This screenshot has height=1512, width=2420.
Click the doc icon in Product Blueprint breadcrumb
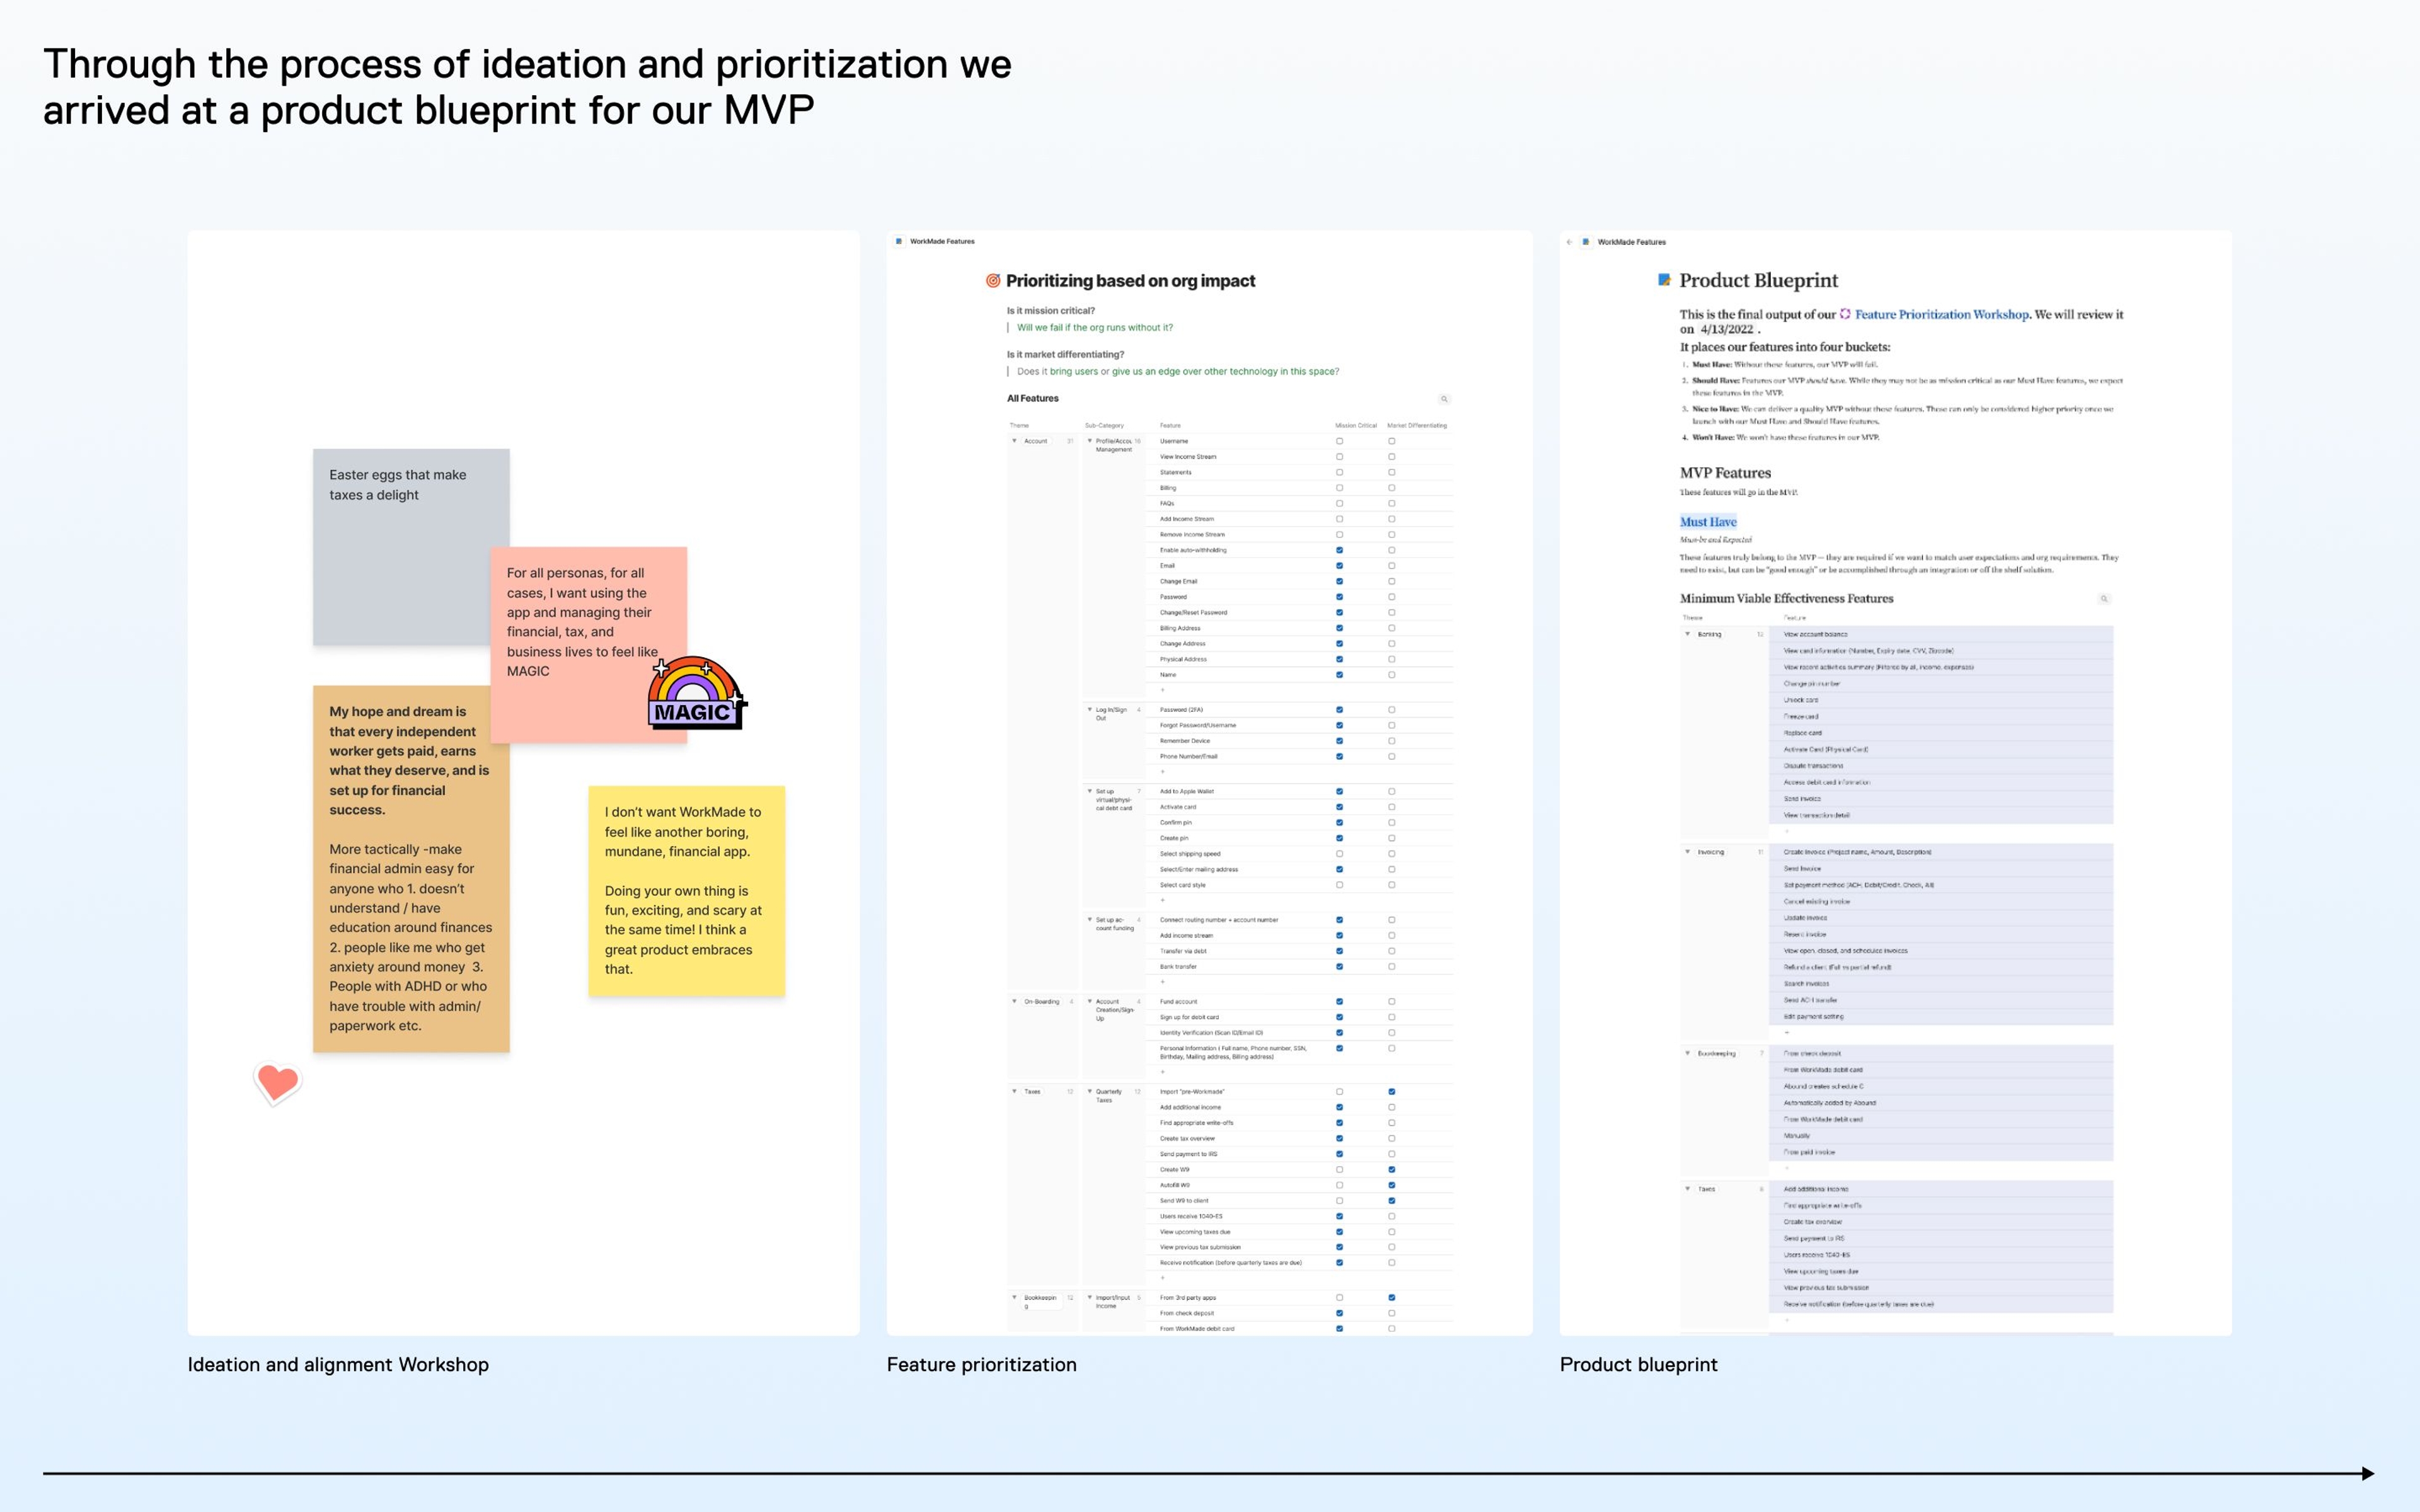[1585, 242]
